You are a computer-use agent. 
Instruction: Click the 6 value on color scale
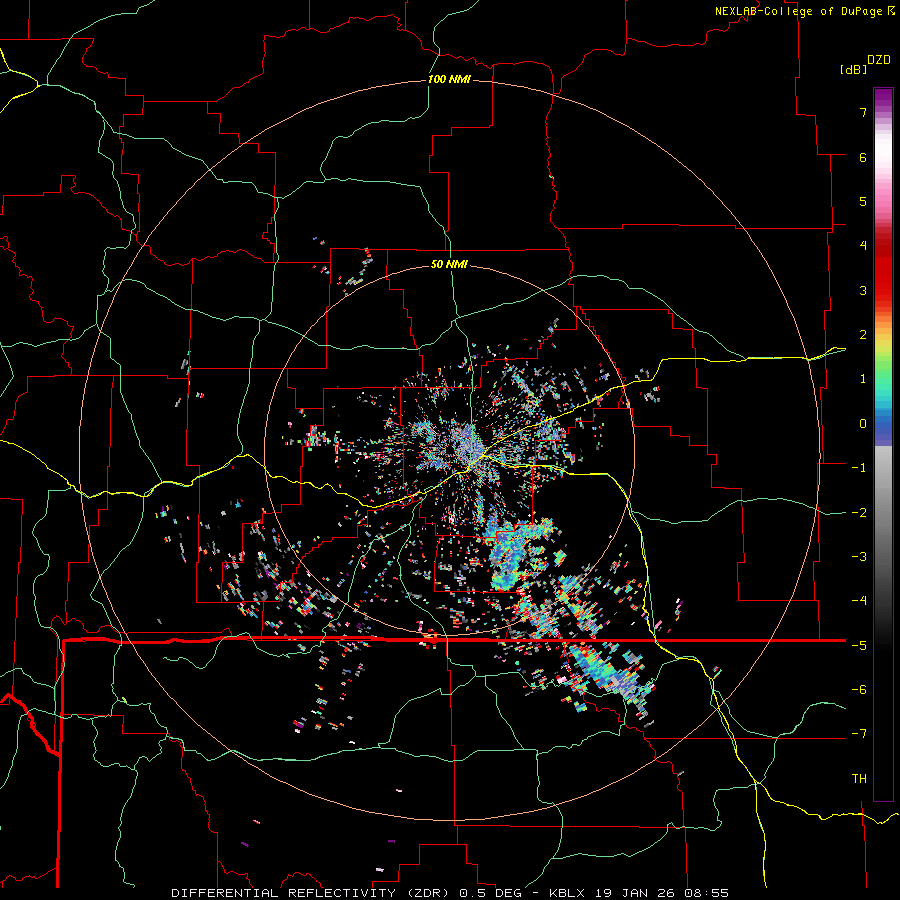863,157
